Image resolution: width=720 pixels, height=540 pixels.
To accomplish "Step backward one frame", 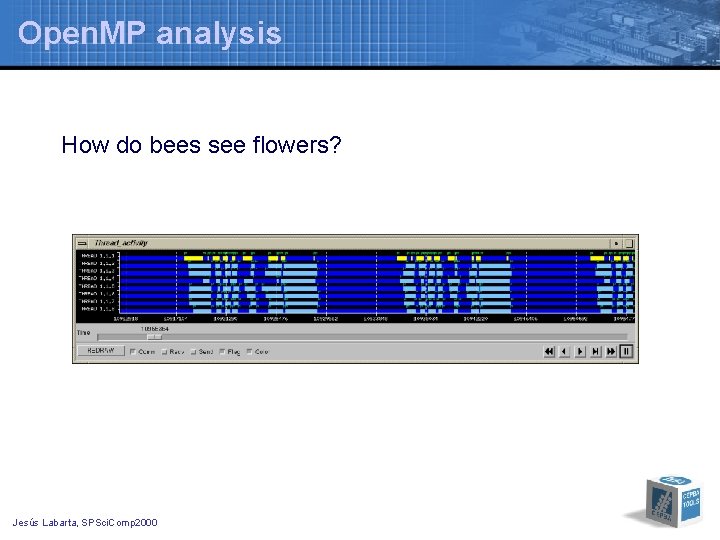I will (x=564, y=352).
